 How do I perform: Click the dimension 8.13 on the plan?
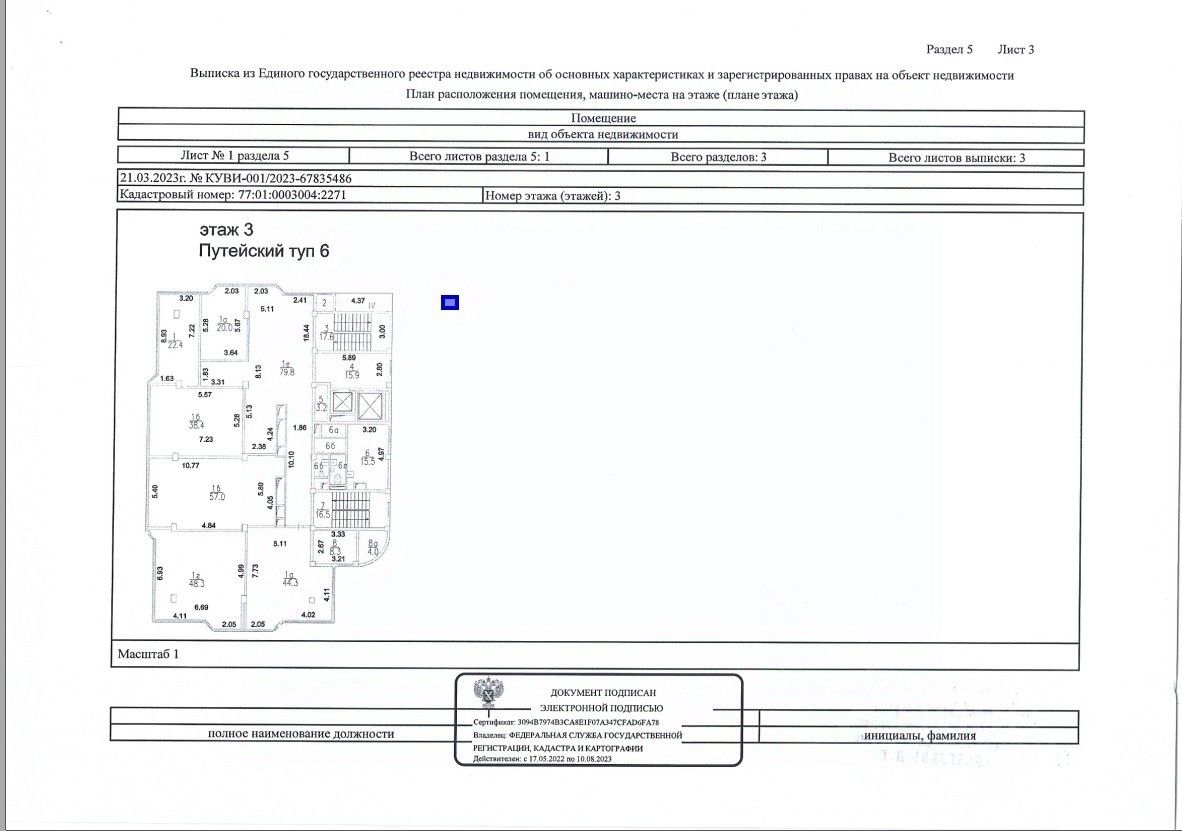258,372
